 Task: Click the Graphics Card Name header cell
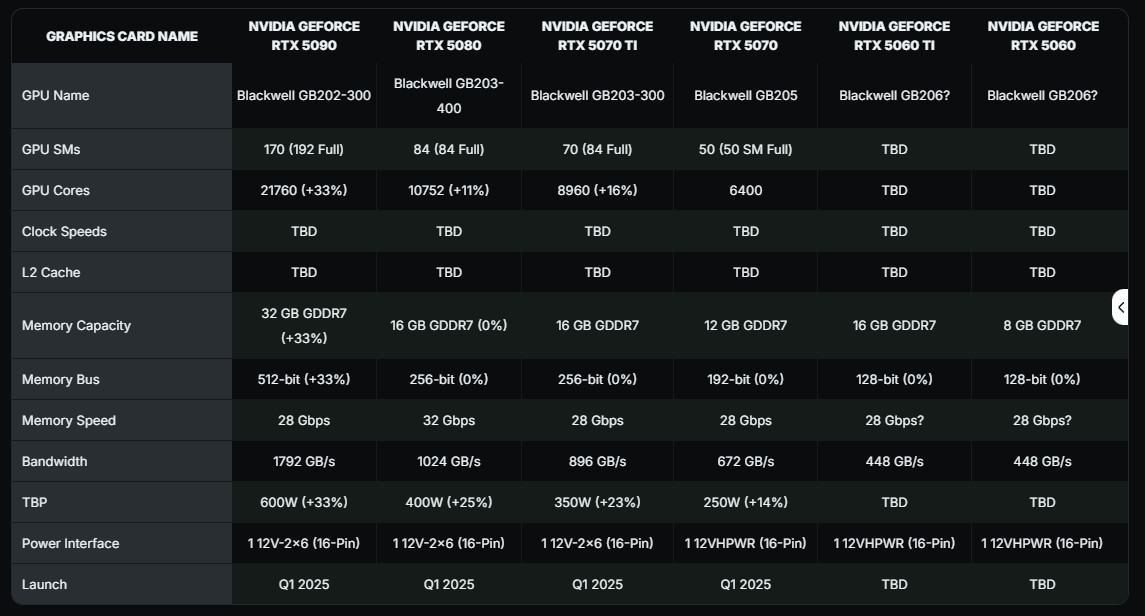(122, 36)
